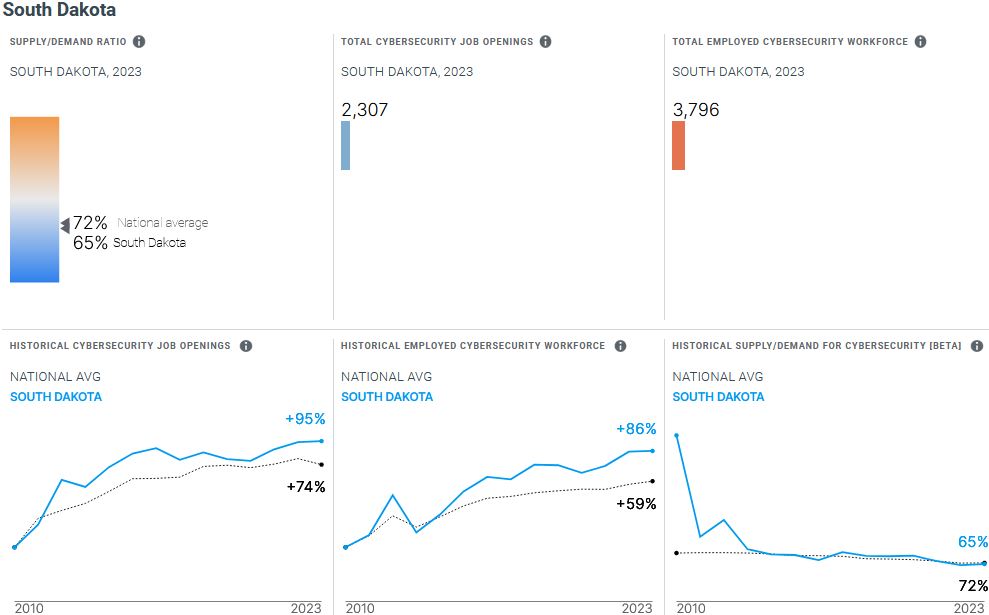Image resolution: width=989 pixels, height=615 pixels.
Task: Open info for Historical Supply/Demand Beta chart
Action: tap(976, 346)
